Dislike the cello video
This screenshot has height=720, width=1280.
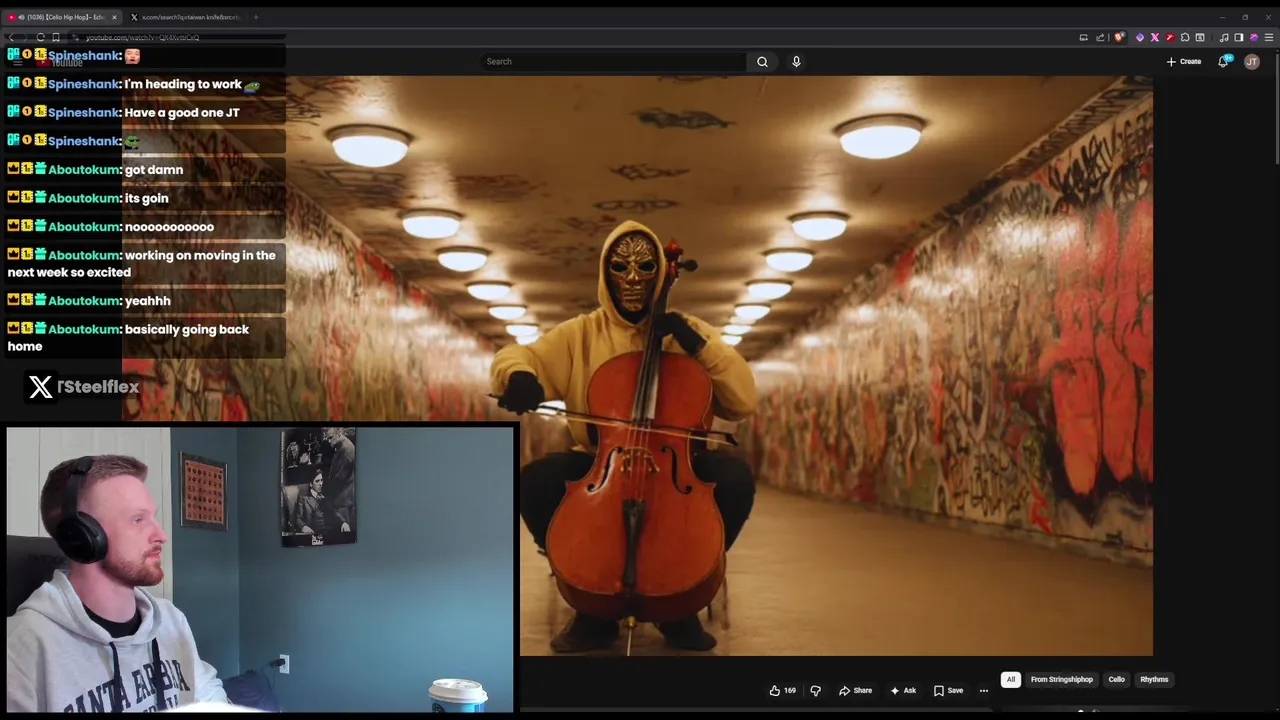click(815, 690)
